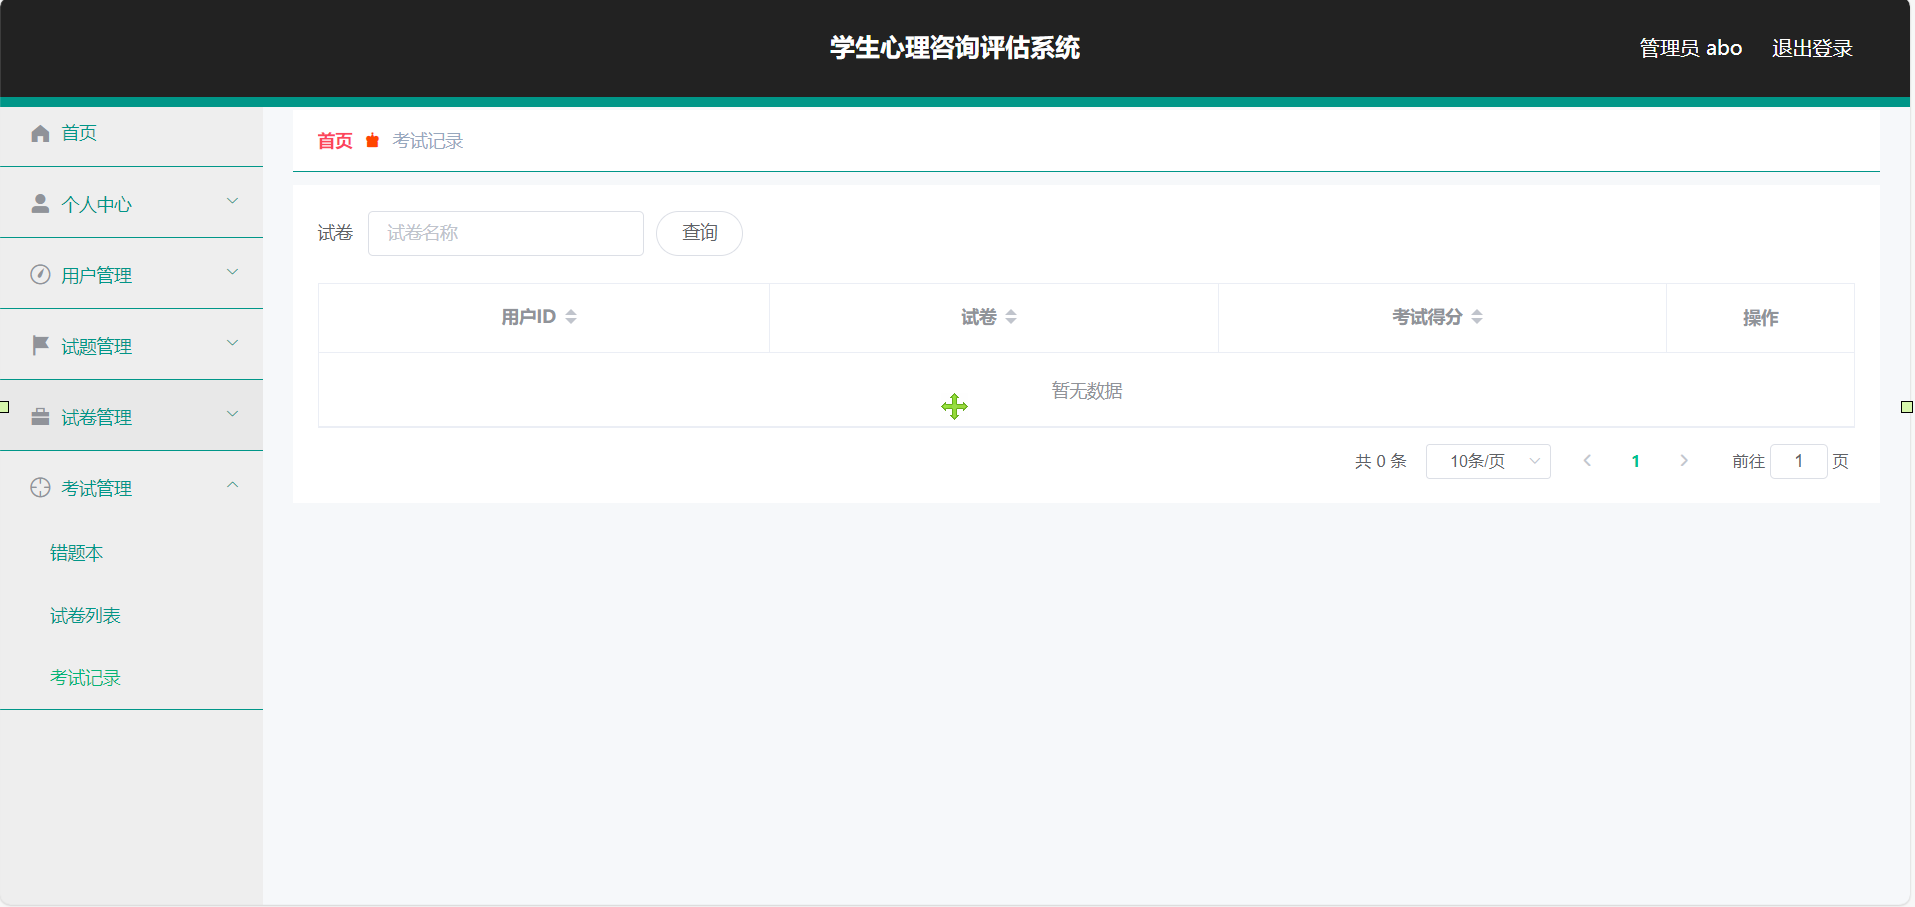Focus the 试卷名称 search input field
Viewport: 1915px width, 907px height.
click(506, 233)
